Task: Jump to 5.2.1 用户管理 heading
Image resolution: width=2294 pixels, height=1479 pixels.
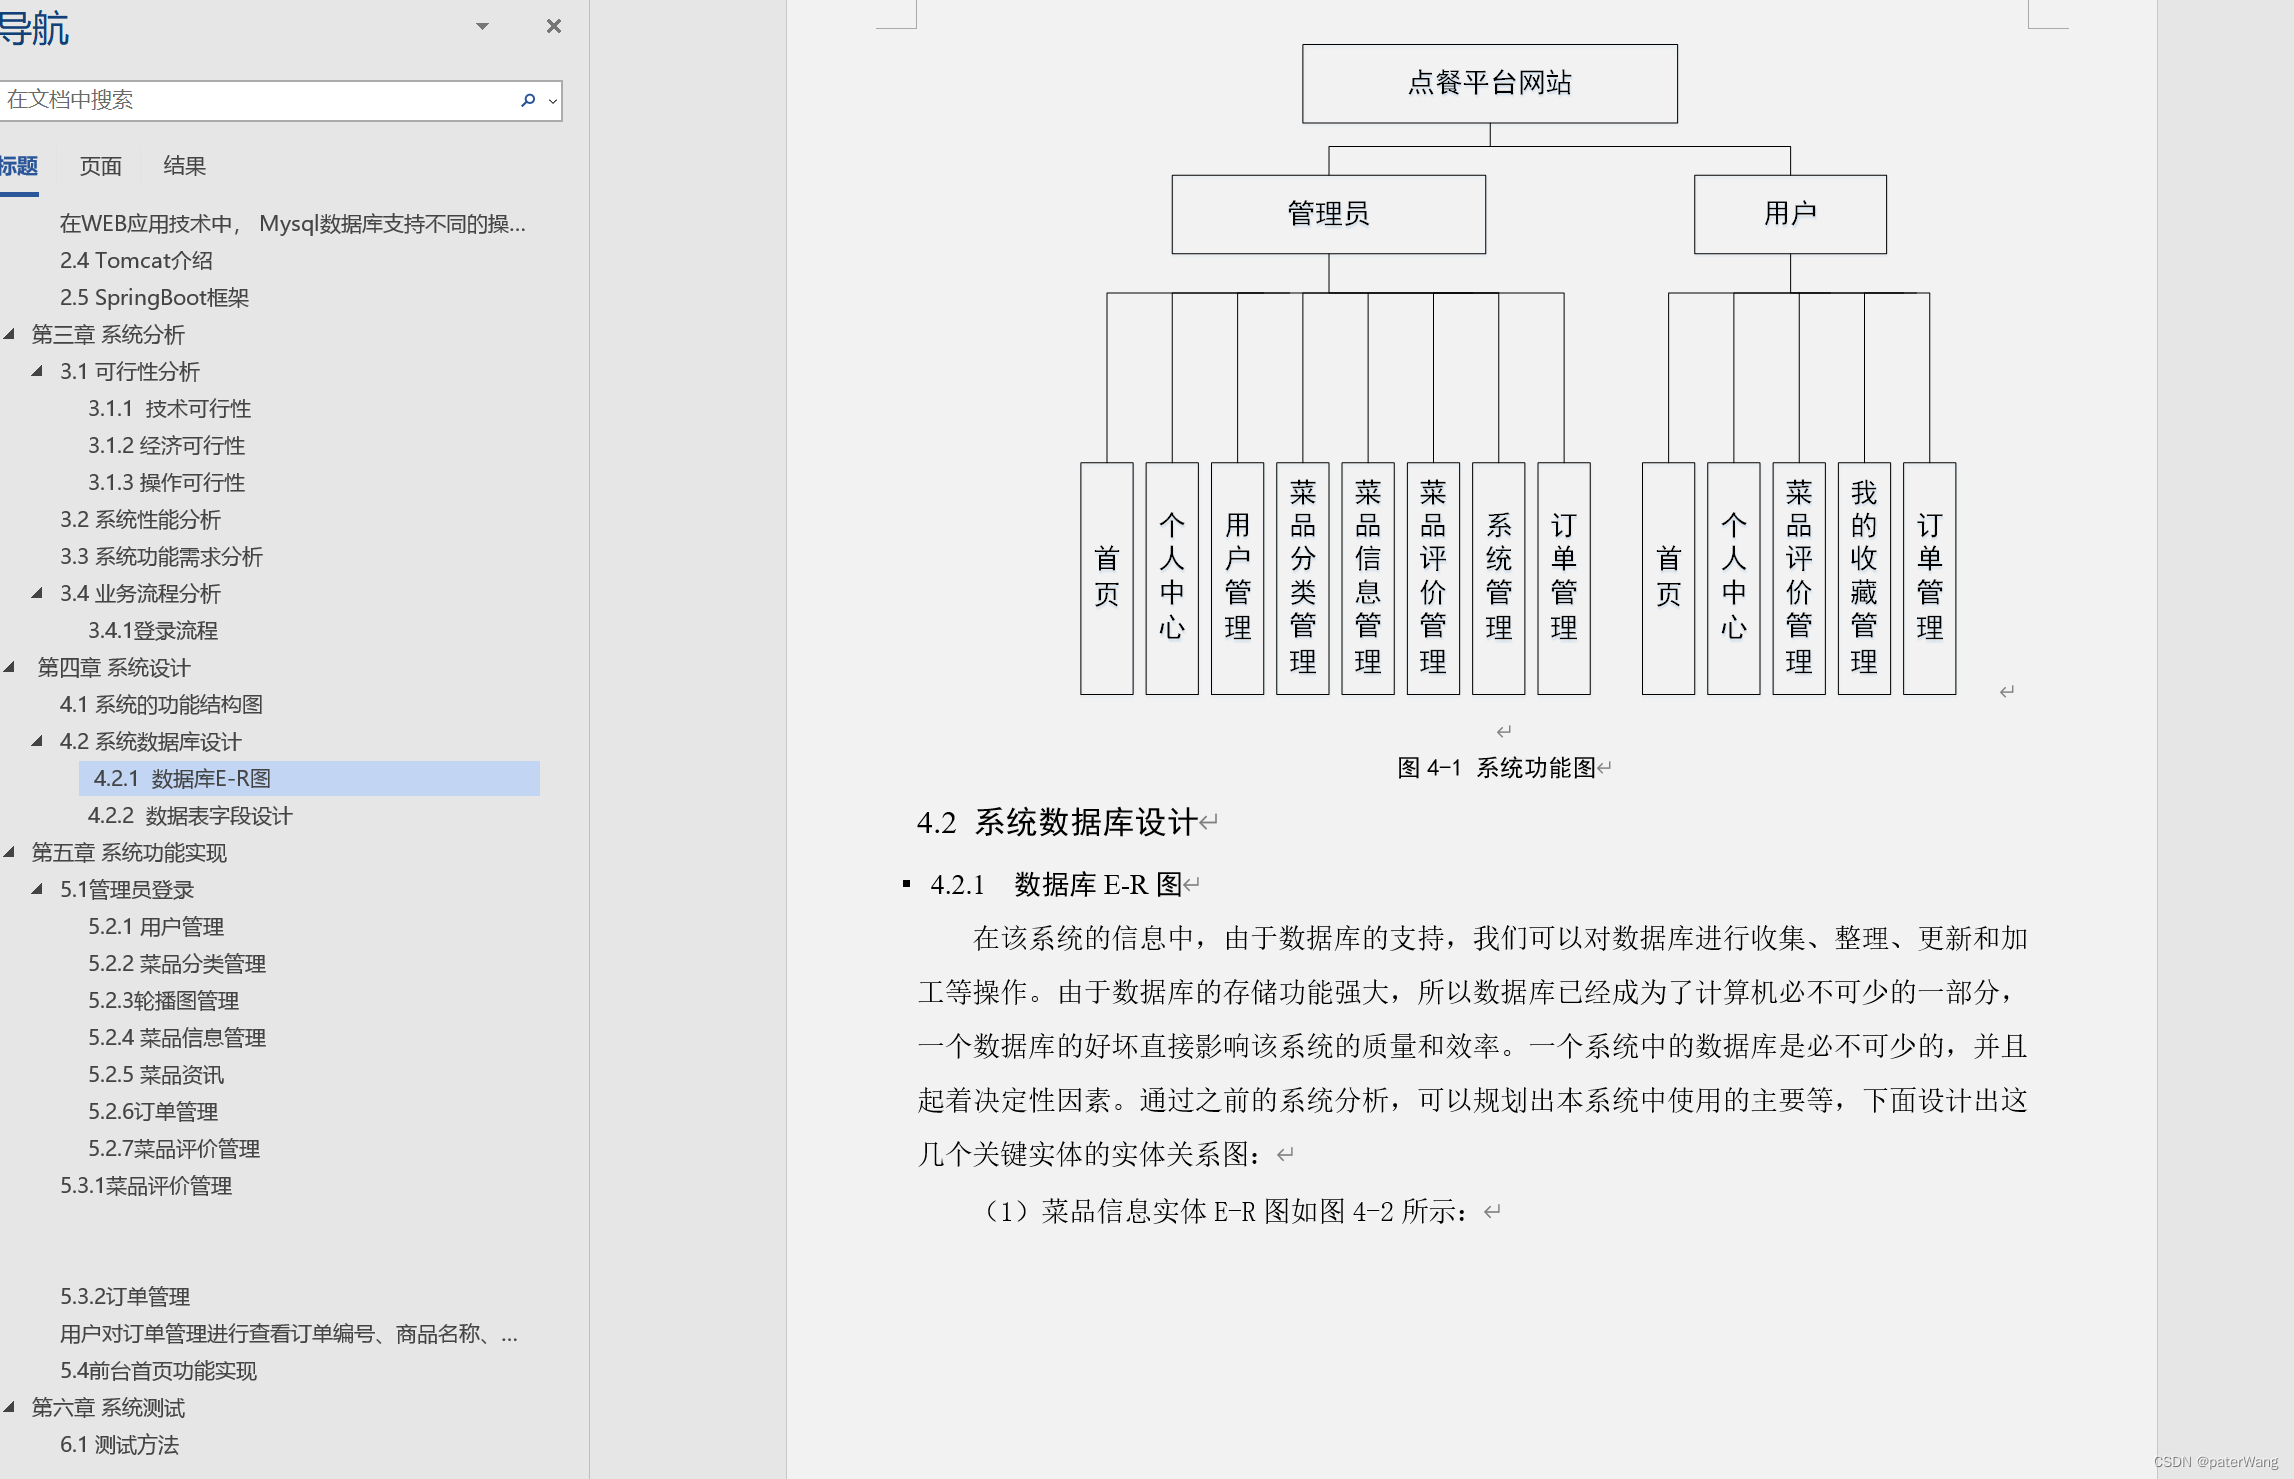Action: tap(156, 926)
